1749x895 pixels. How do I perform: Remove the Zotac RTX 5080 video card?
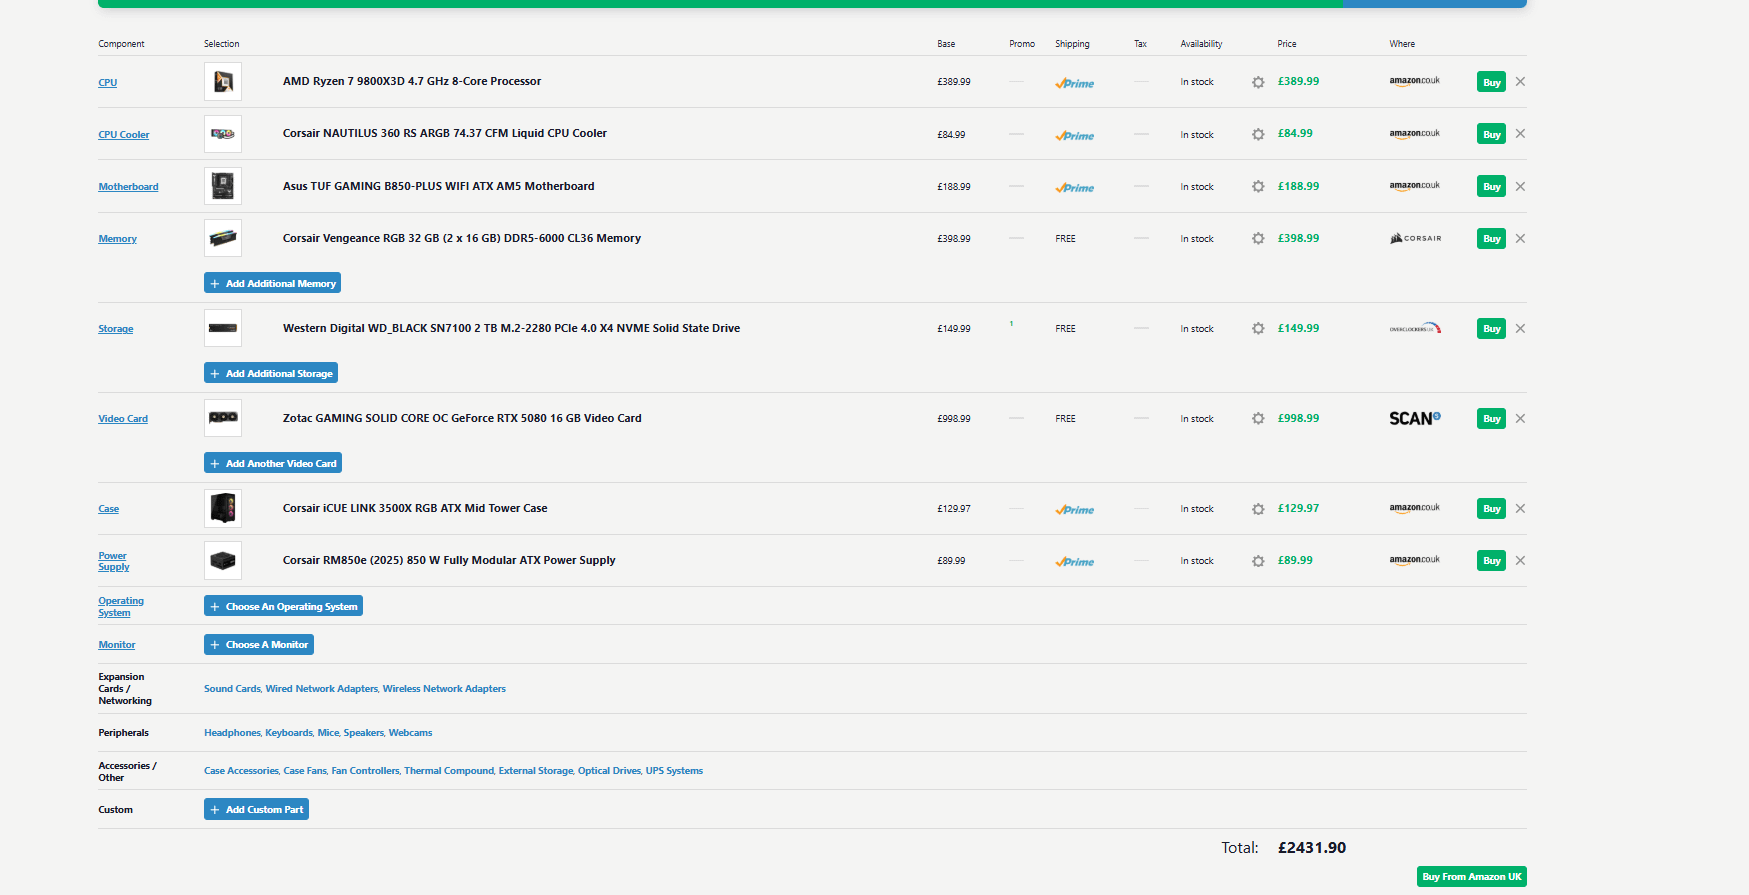tap(1520, 419)
